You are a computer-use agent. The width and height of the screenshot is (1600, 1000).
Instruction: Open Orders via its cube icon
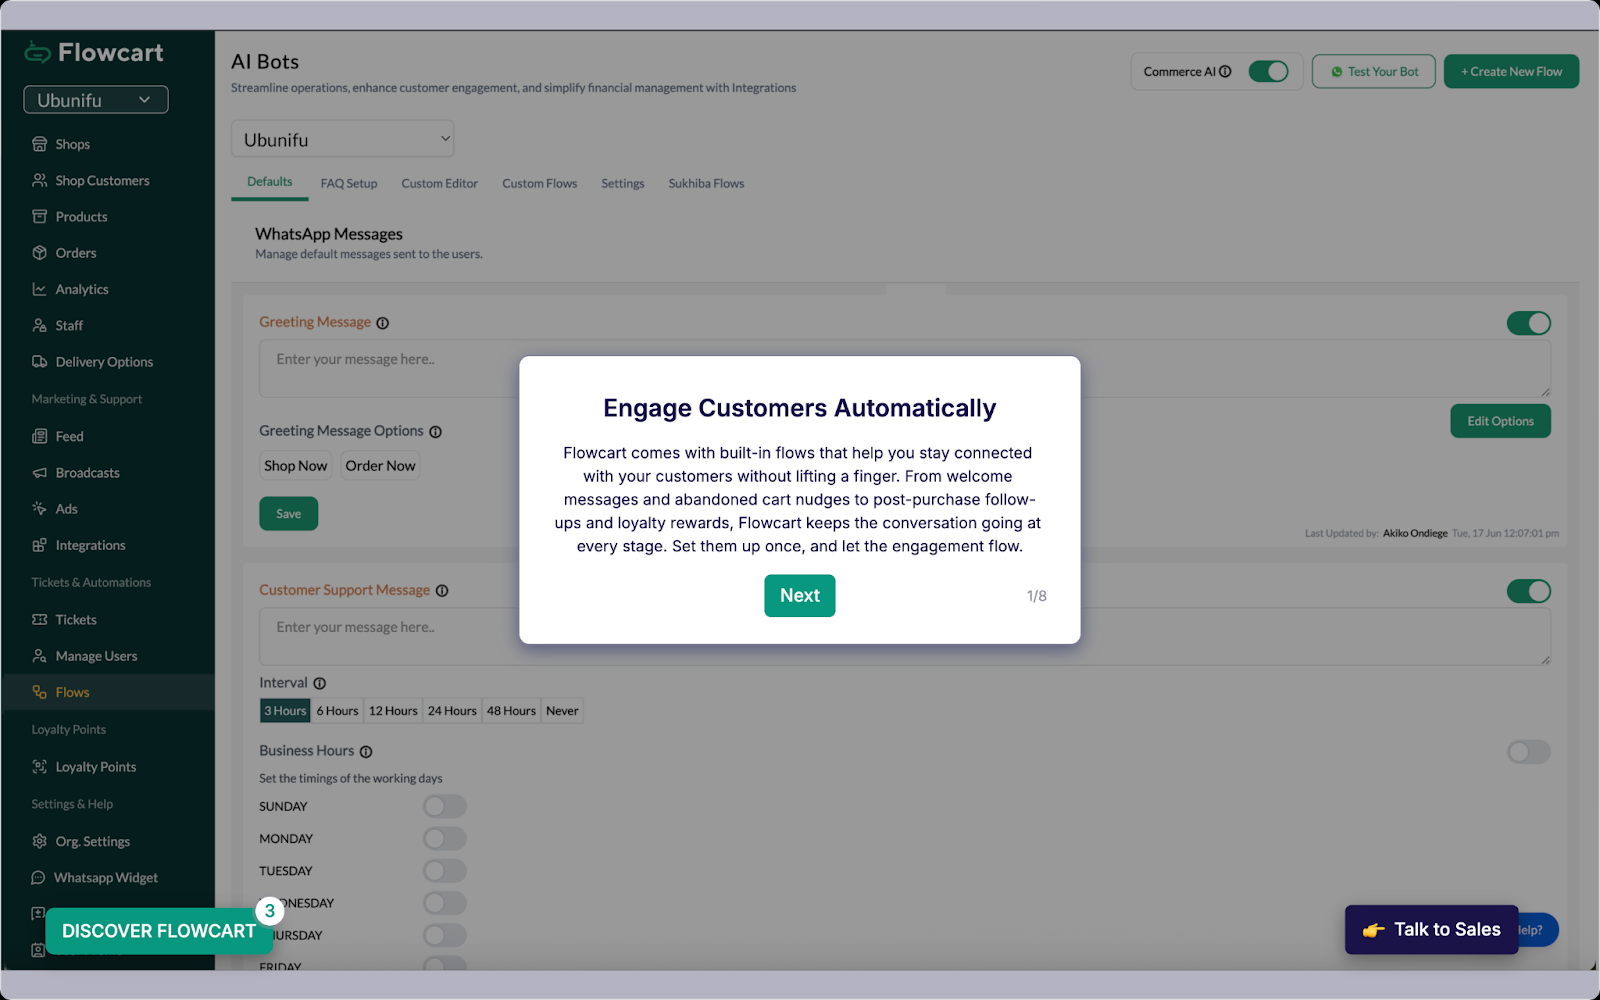tap(40, 253)
